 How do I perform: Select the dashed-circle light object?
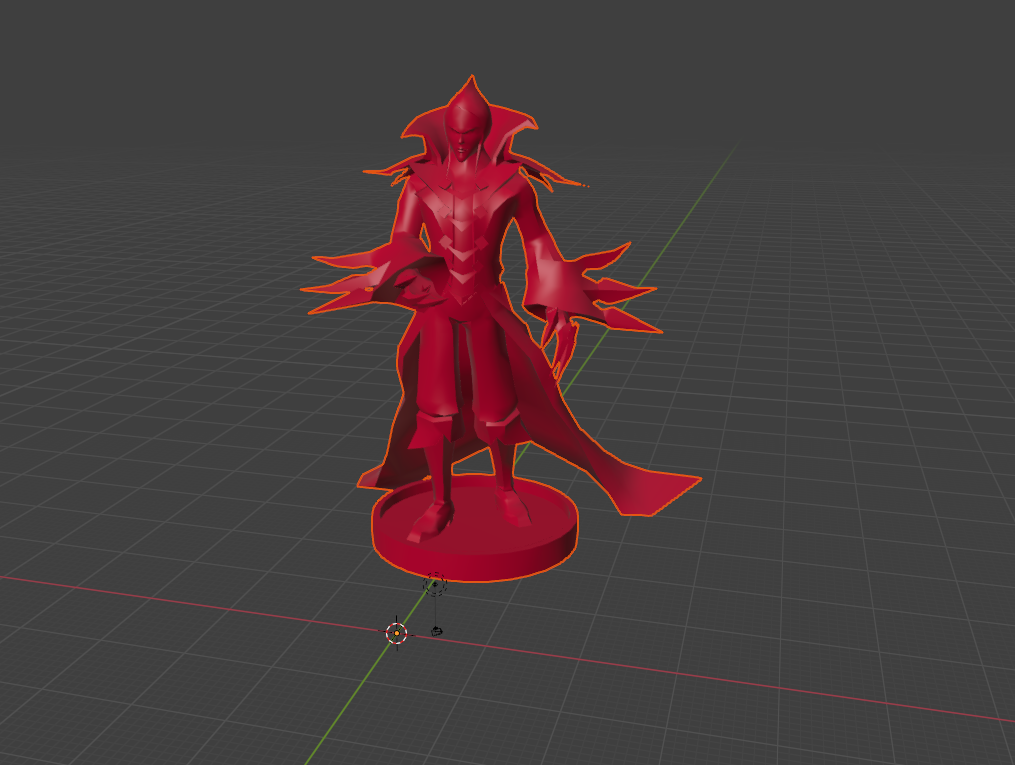[435, 584]
